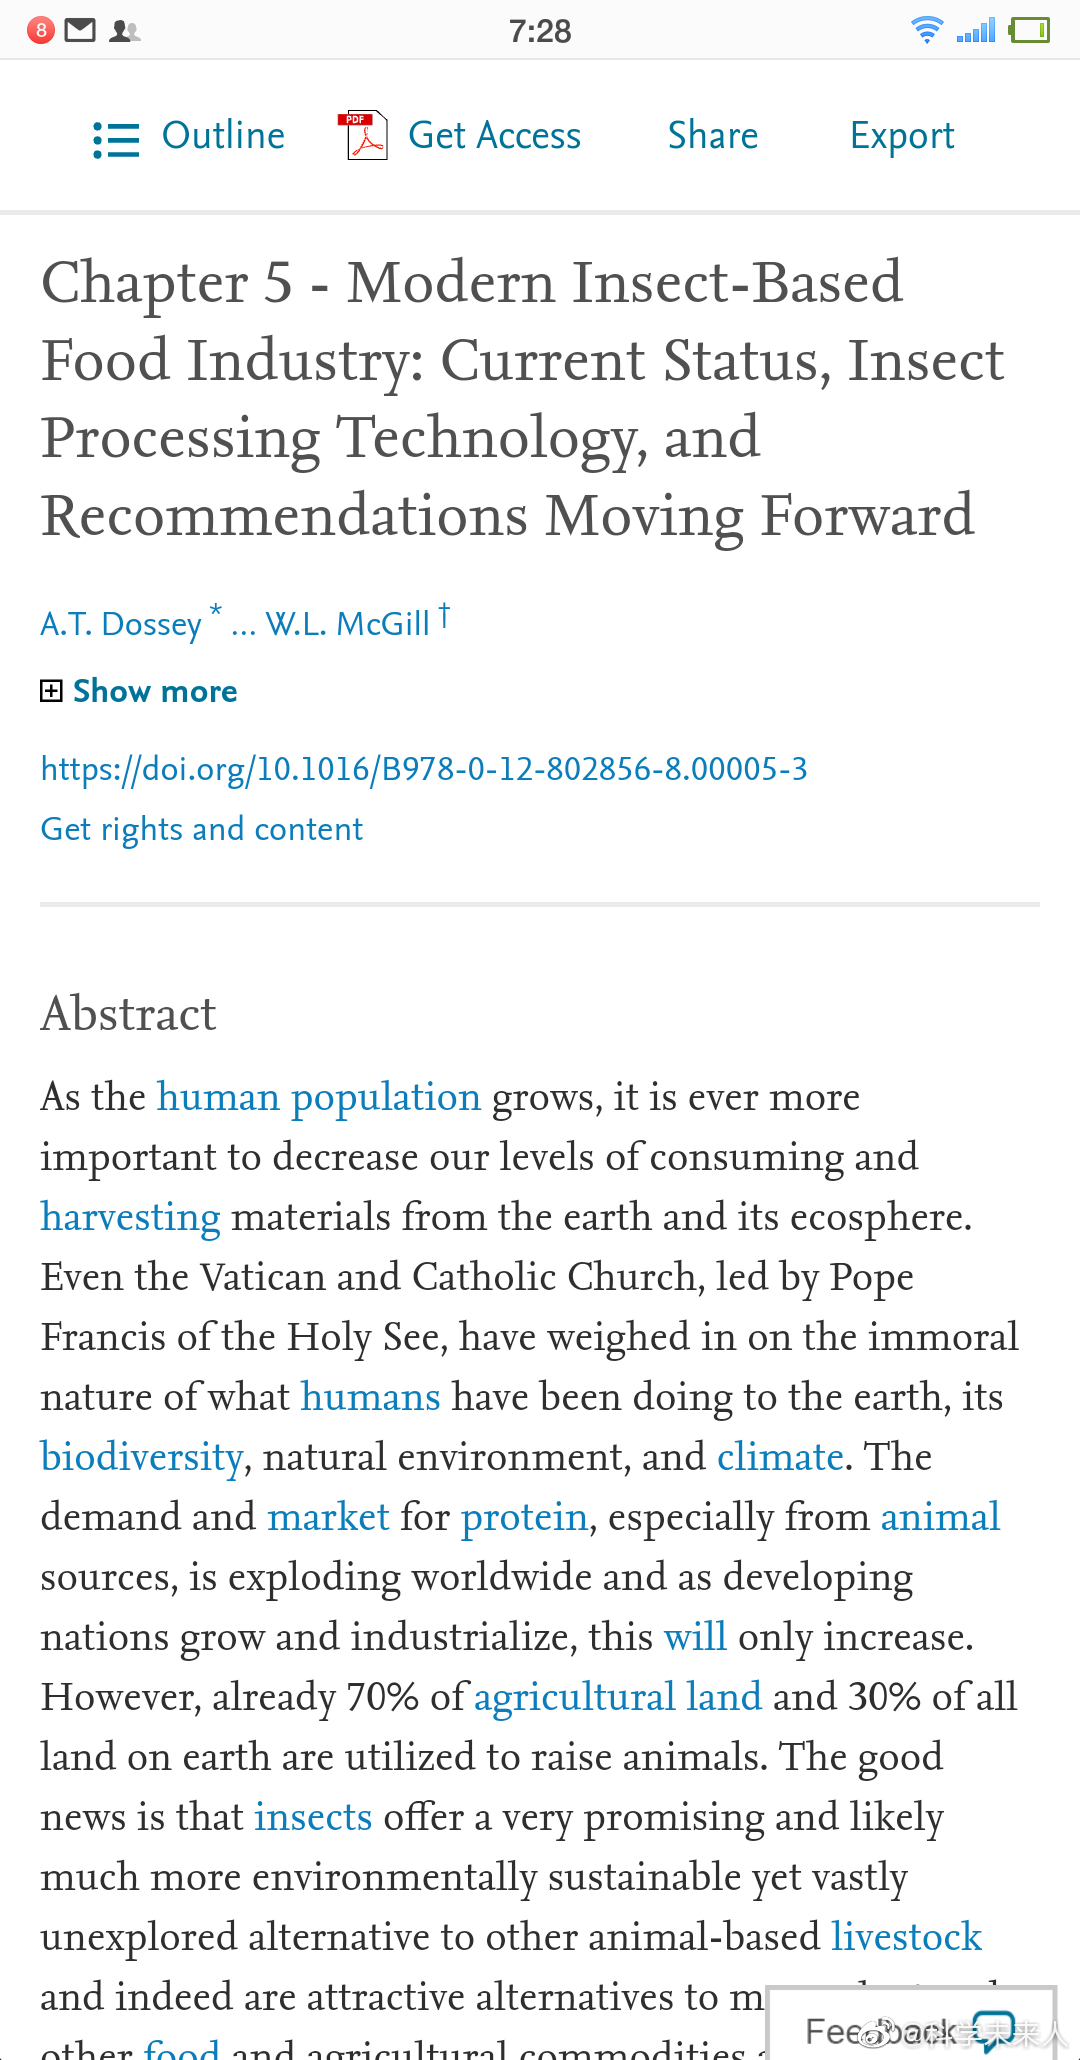Tap the contacts status bar icon
The width and height of the screenshot is (1080, 2060).
pos(124,31)
